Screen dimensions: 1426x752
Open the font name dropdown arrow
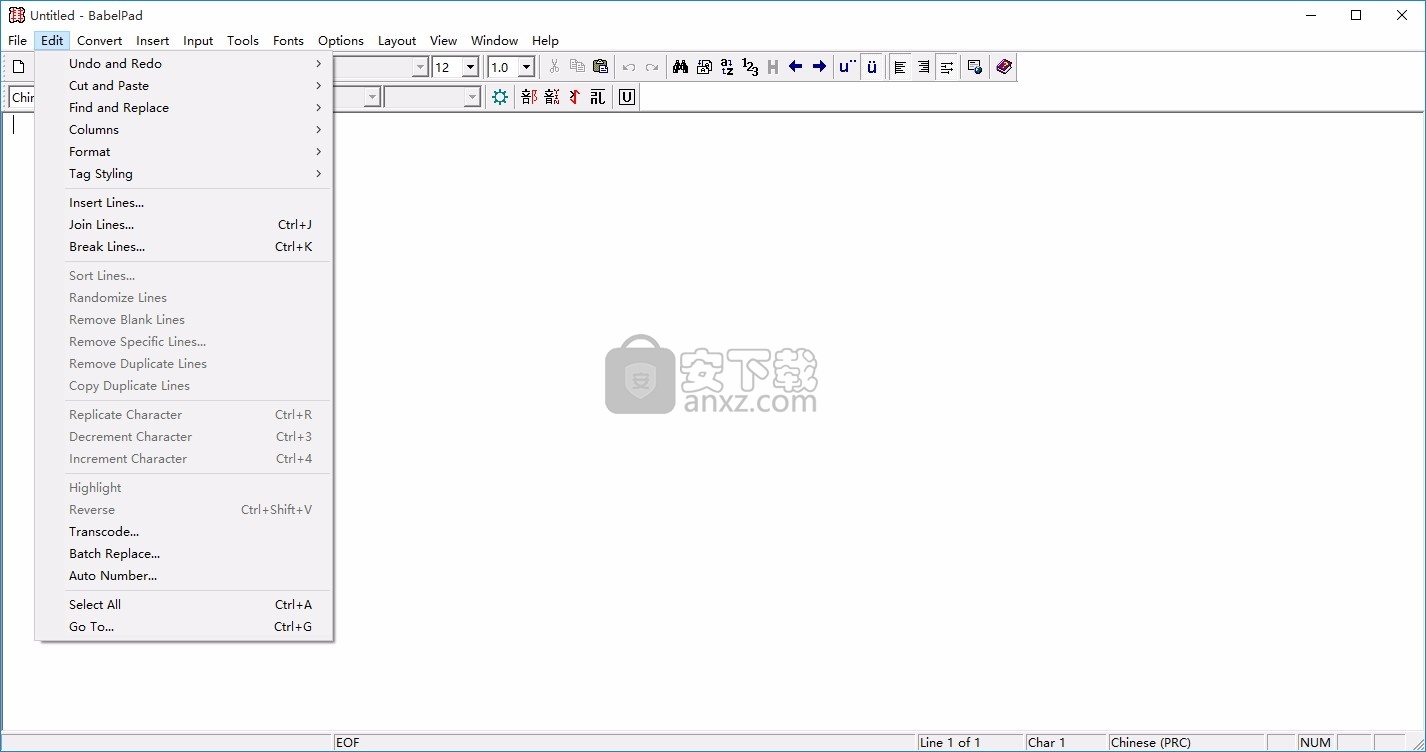[421, 67]
